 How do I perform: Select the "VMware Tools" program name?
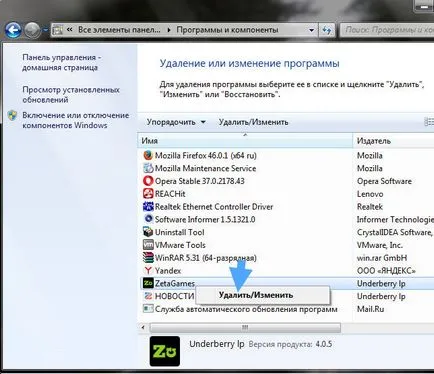(180, 245)
